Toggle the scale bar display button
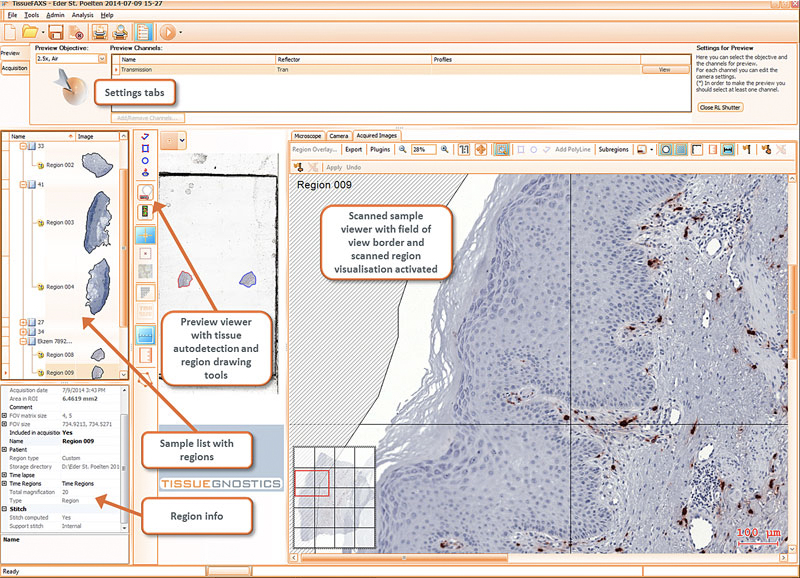 tap(729, 149)
